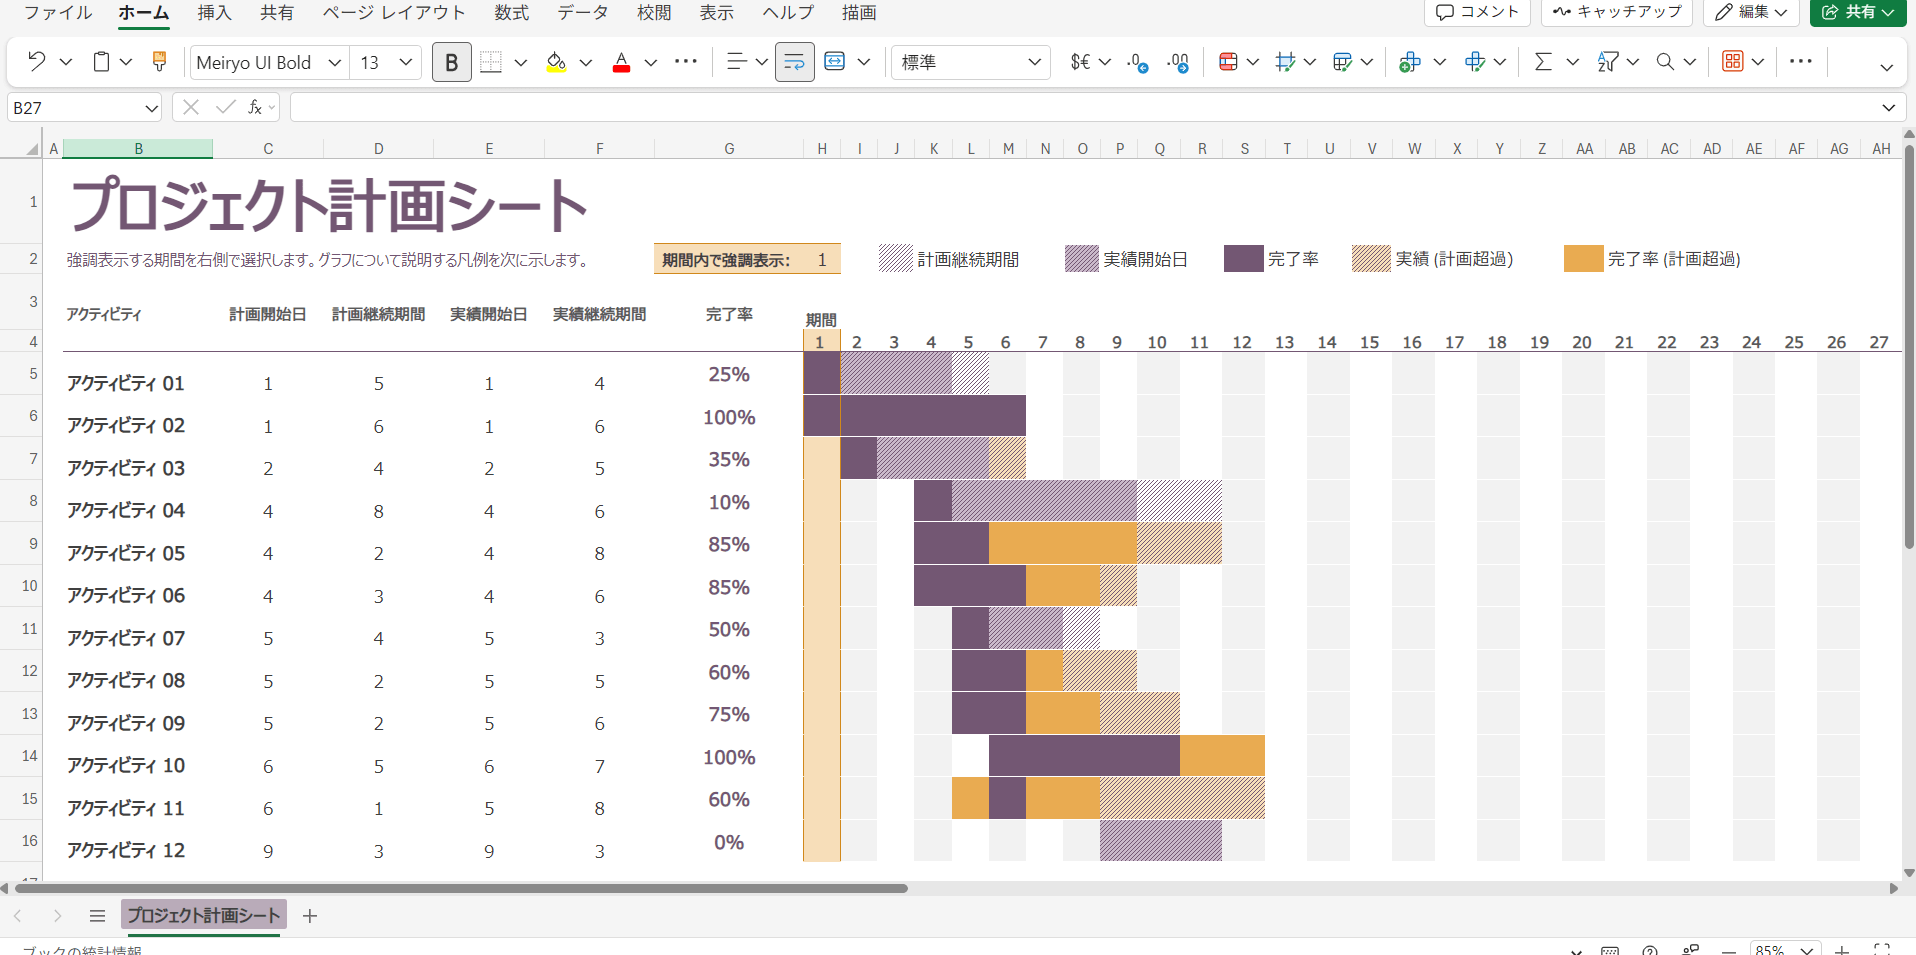Toggle the merge cells button

(834, 62)
